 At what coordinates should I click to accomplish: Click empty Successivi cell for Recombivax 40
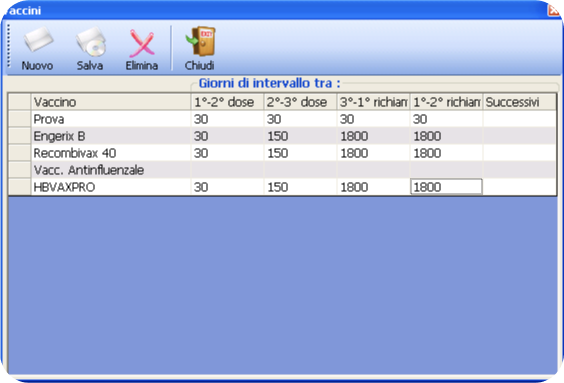tap(519, 153)
